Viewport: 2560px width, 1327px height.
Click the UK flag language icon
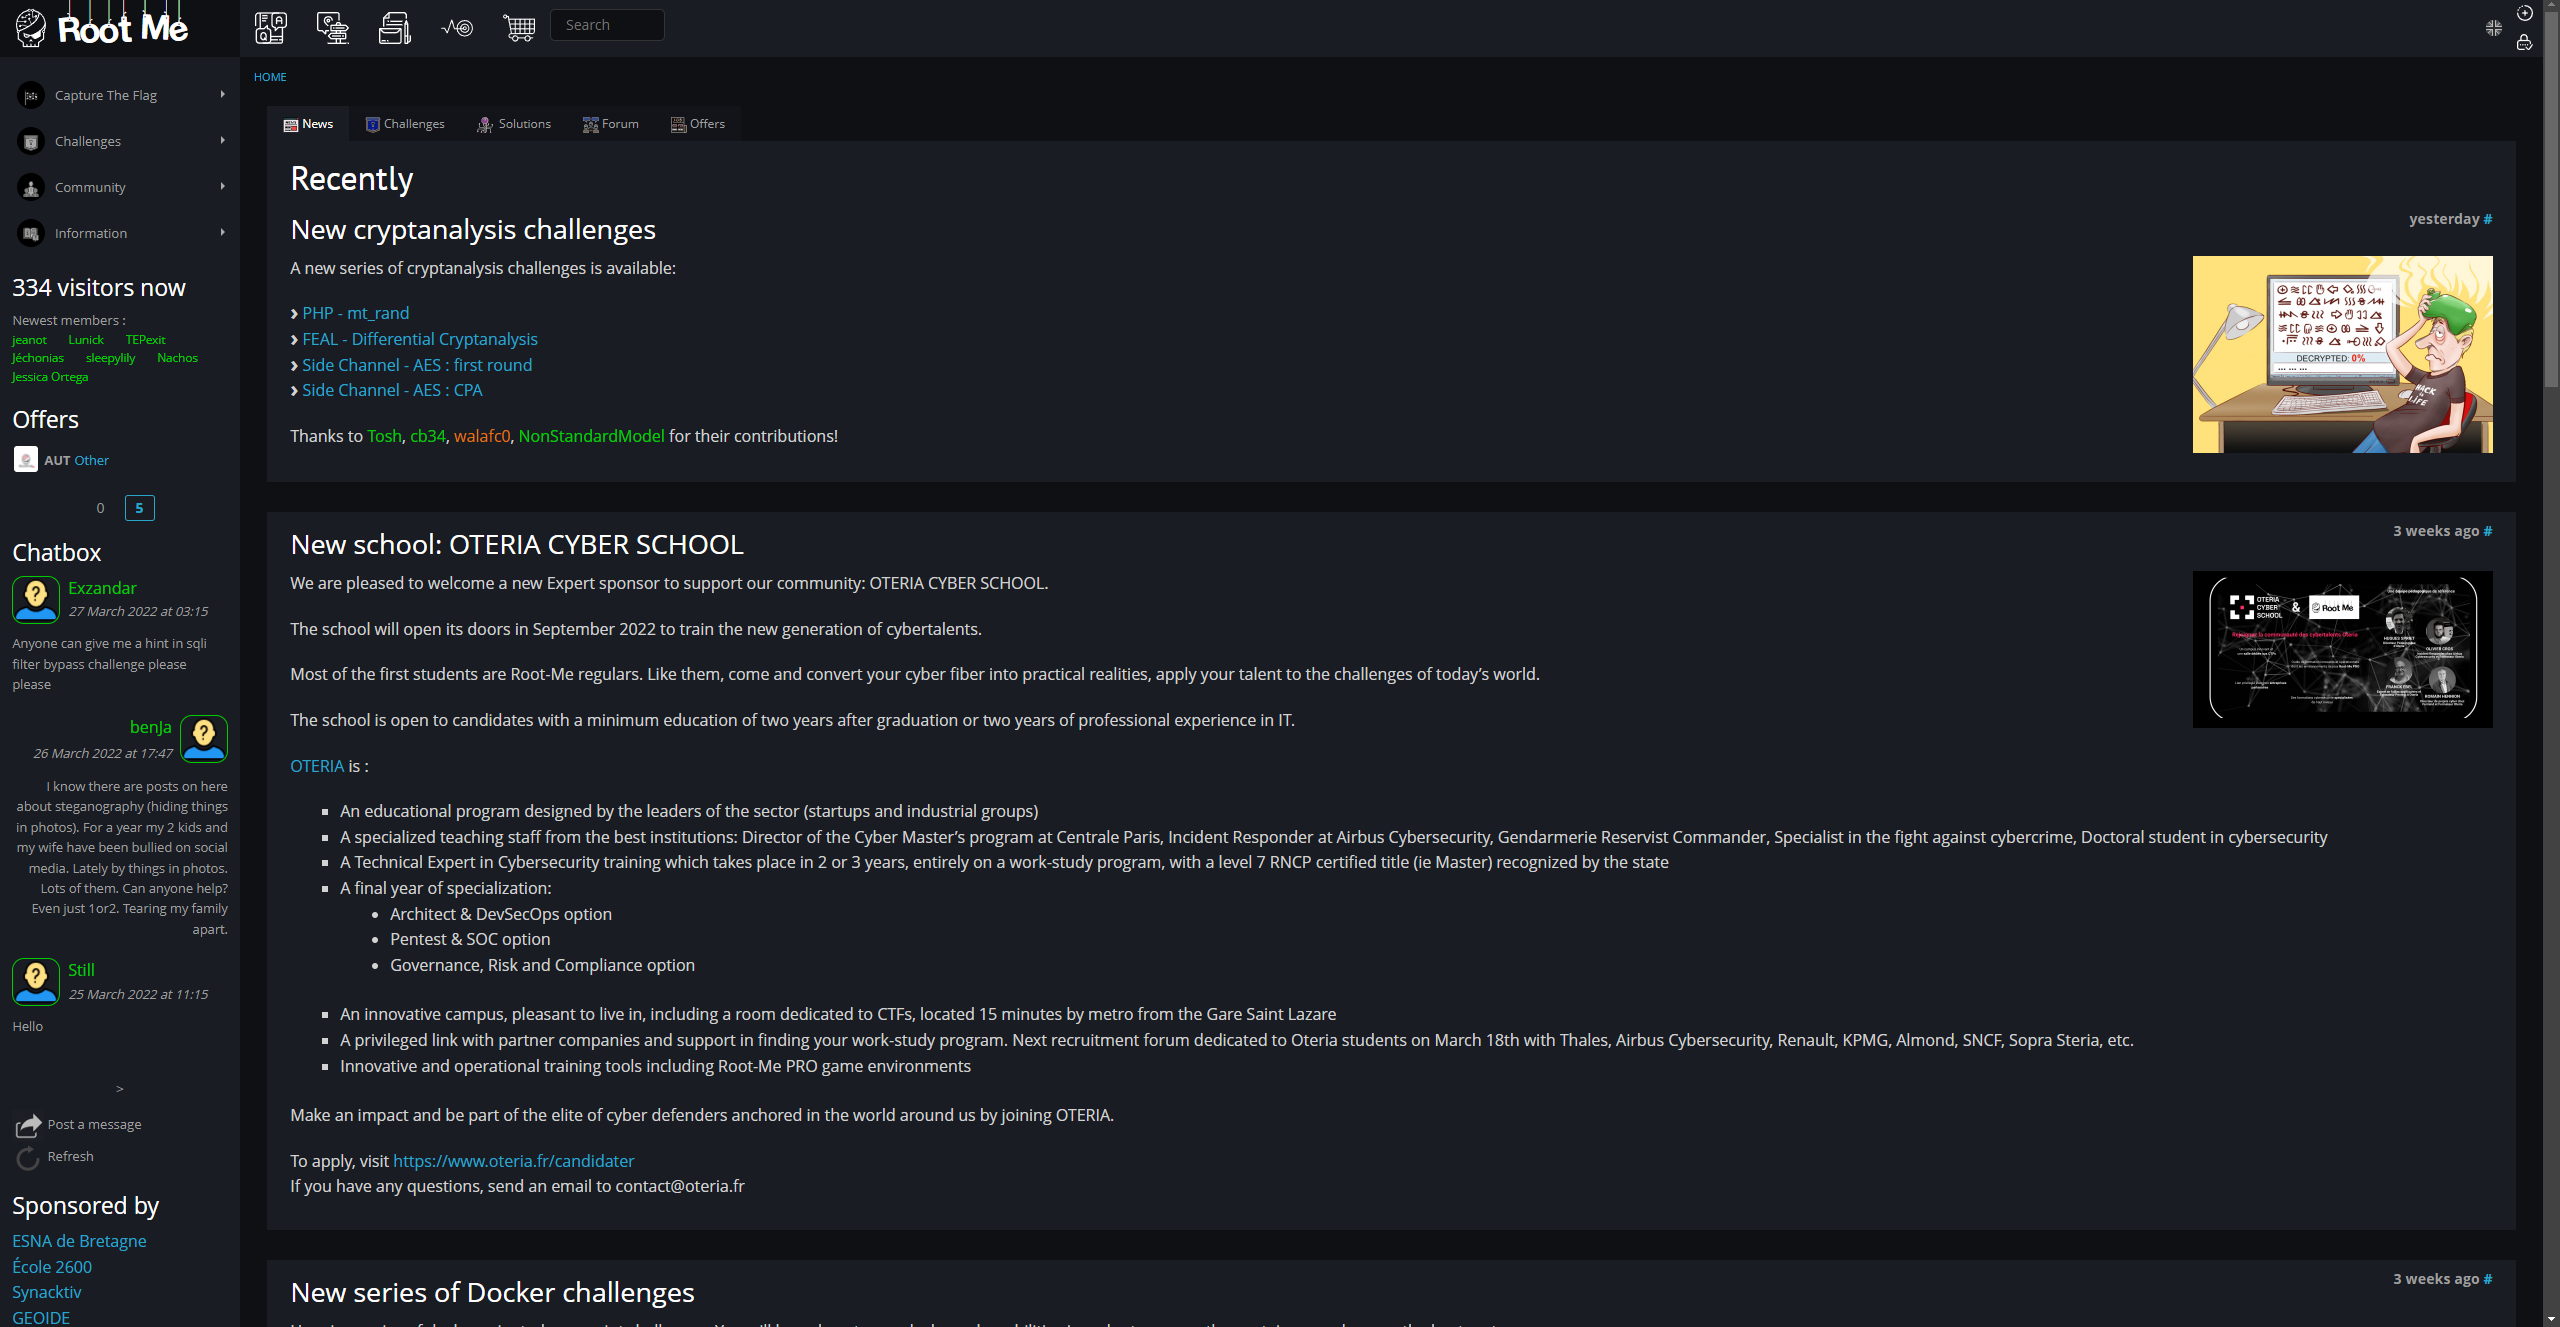2493,28
